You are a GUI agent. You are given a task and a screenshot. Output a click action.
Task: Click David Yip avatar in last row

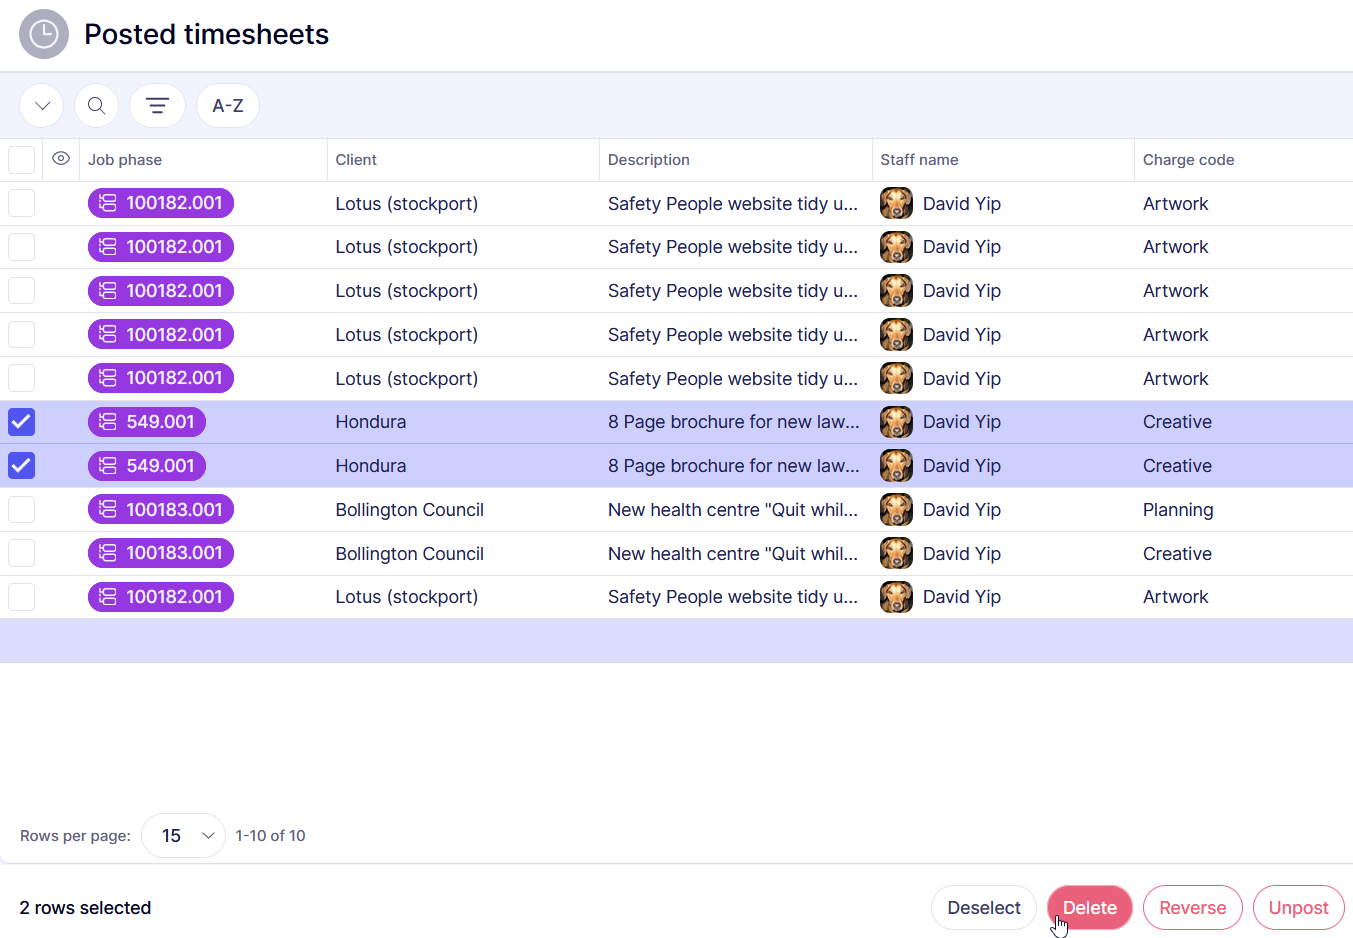896,597
